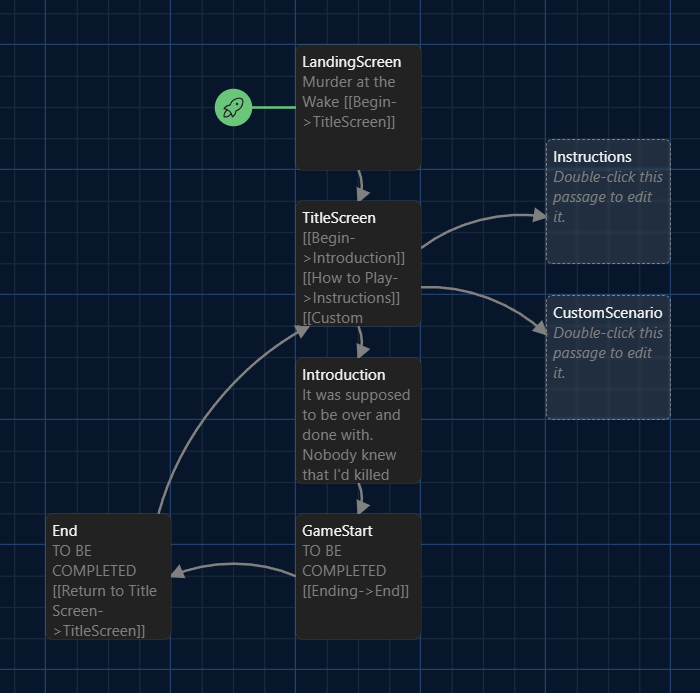700x693 pixels.
Task: Click "Double-click this passage" text in CustomScenario
Action: (x=608, y=343)
